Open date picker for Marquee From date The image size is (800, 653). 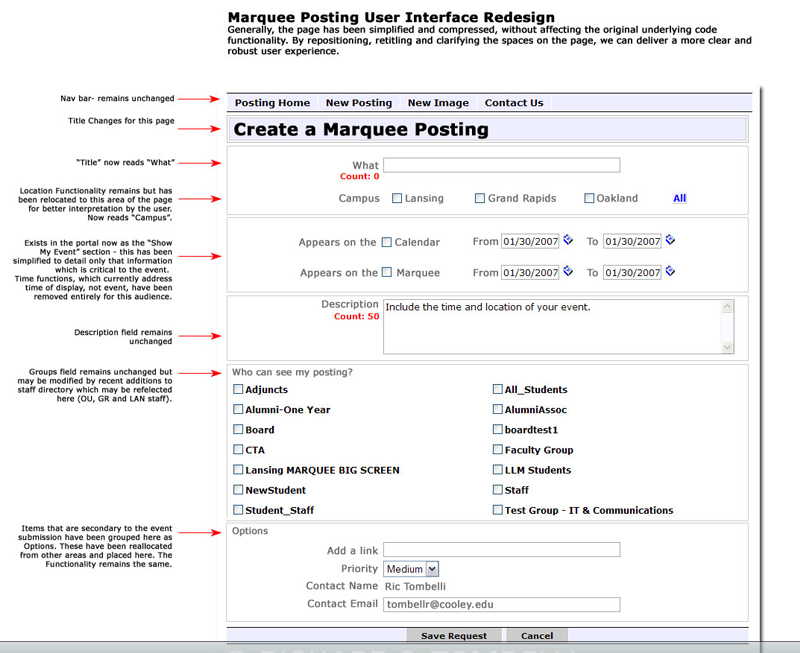click(x=568, y=271)
